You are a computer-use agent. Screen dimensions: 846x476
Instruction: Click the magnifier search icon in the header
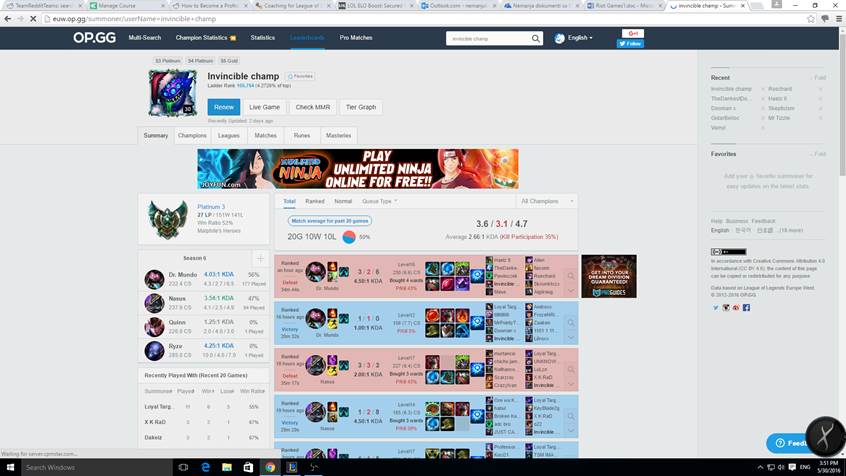tap(536, 38)
